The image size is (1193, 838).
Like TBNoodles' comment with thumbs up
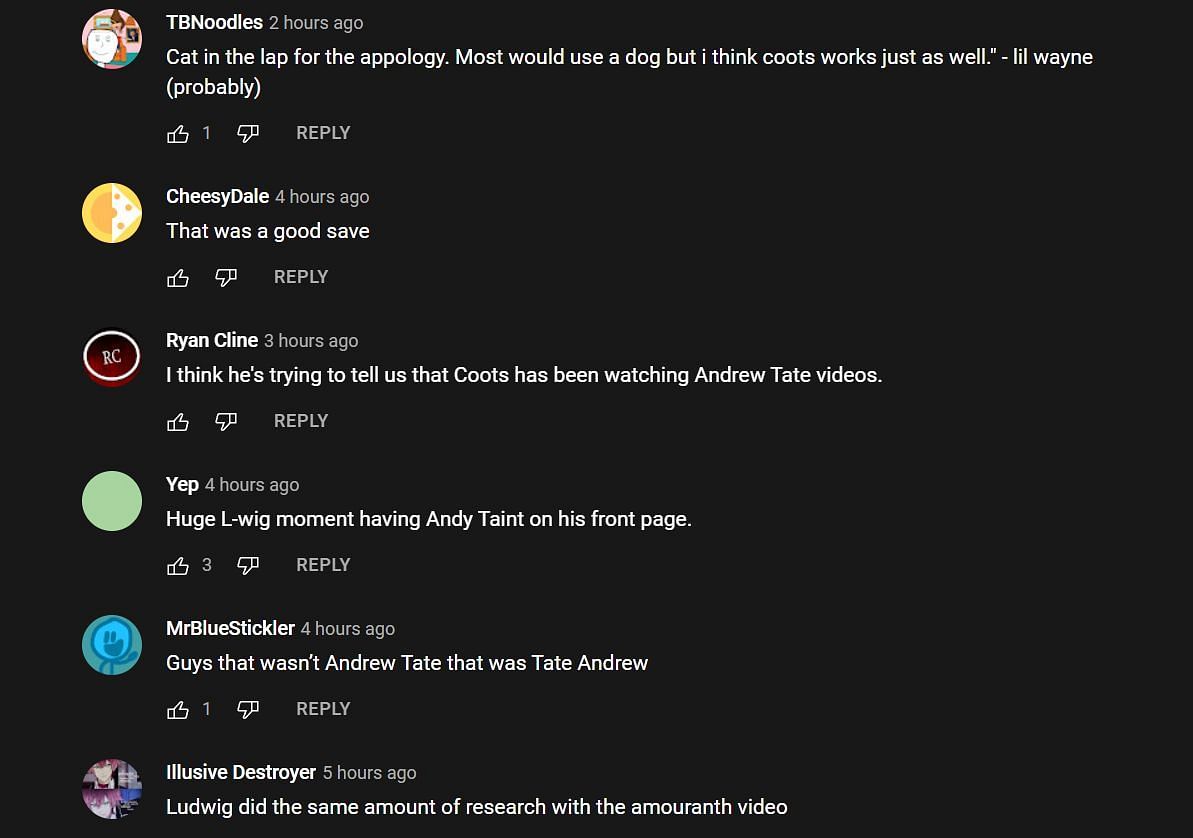[178, 133]
